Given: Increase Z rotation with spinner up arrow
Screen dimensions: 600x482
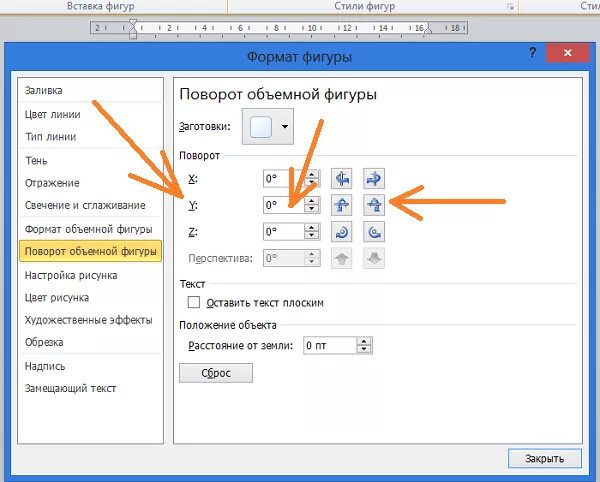Looking at the screenshot, I should (x=312, y=228).
